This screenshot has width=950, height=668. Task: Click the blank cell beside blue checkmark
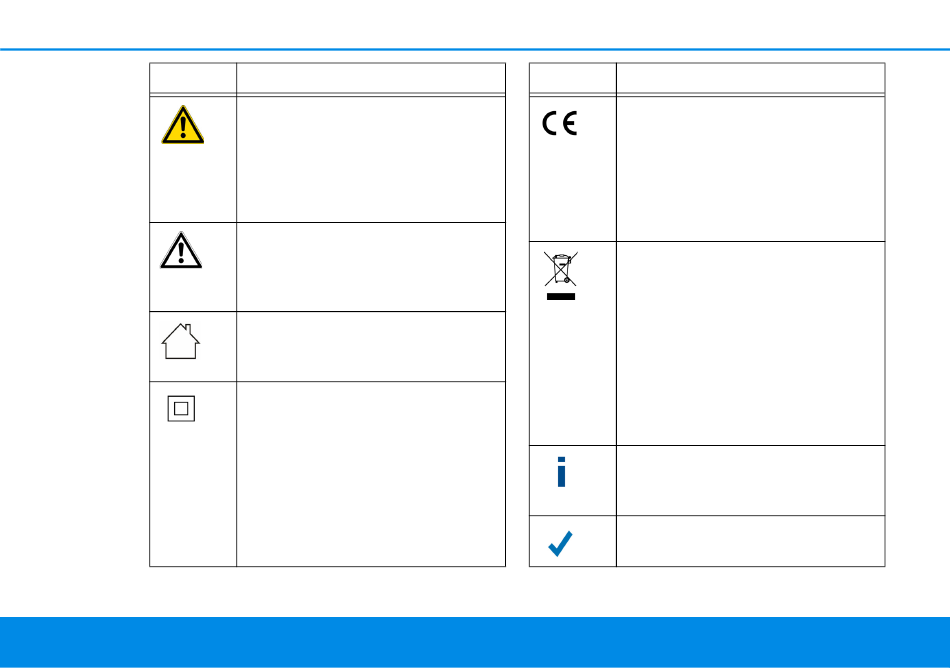[x=751, y=541]
